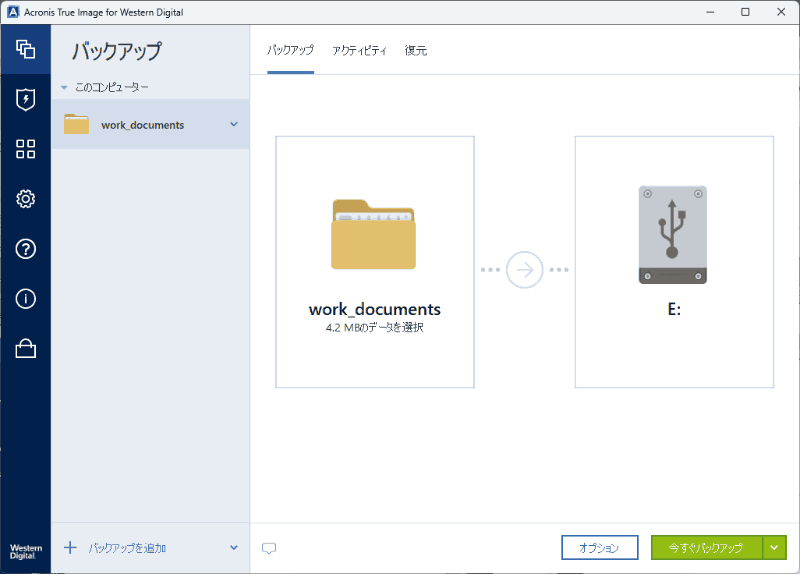Switch to the バックアップ tab
800x574 pixels.
click(290, 50)
